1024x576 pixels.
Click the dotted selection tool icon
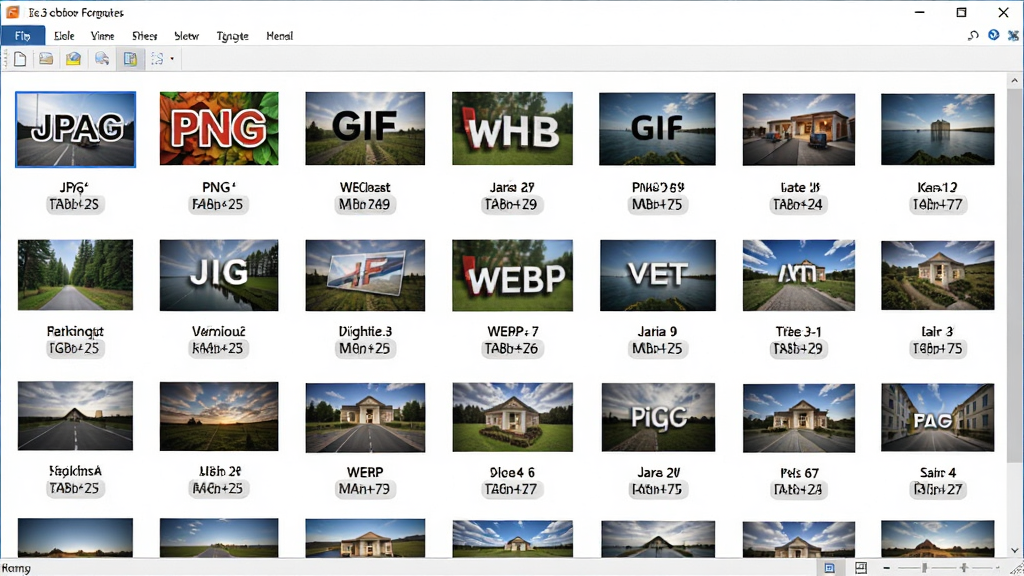157,59
